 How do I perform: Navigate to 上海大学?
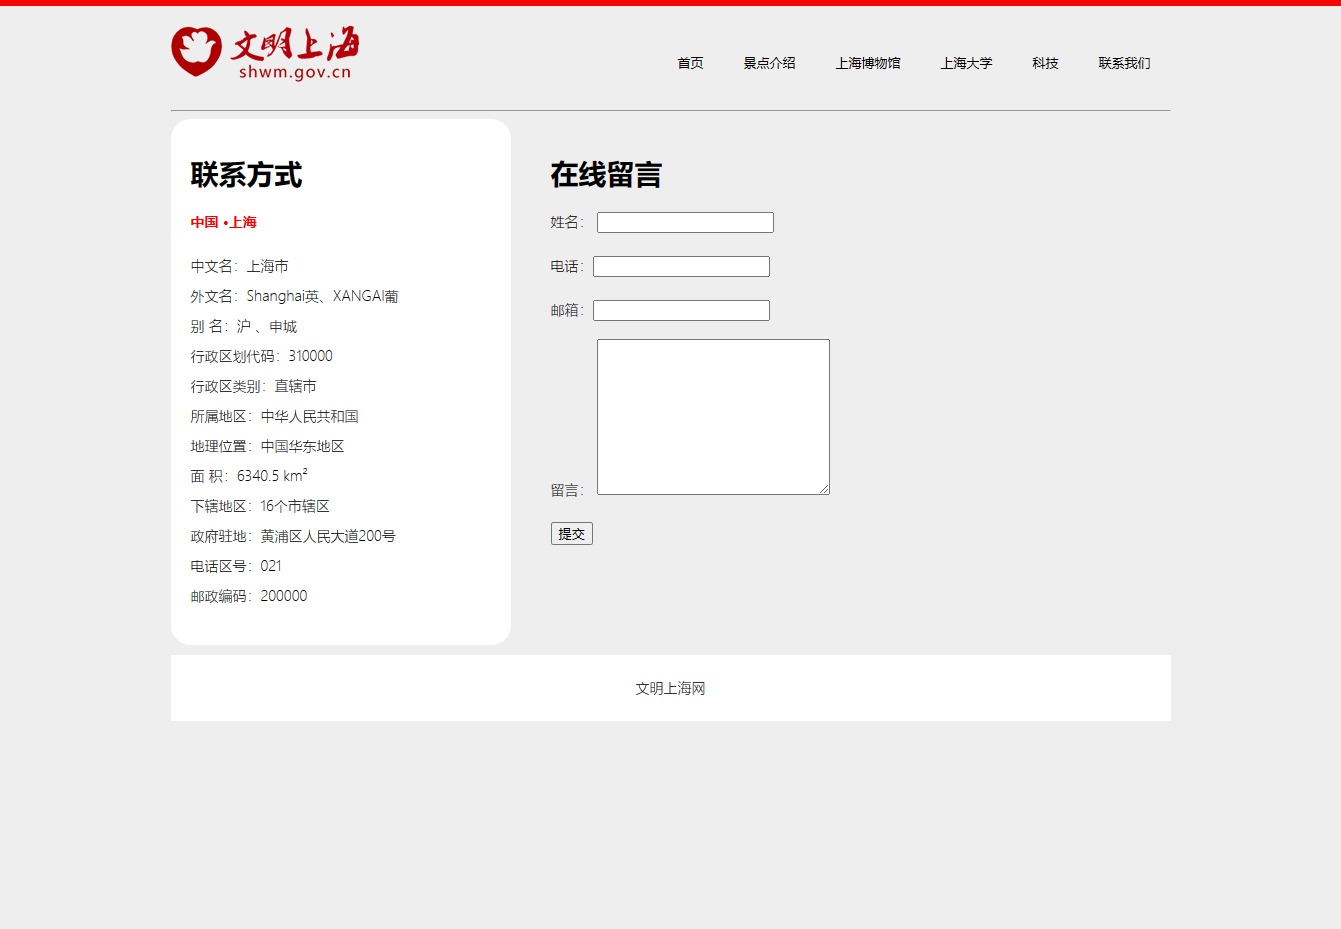(966, 63)
